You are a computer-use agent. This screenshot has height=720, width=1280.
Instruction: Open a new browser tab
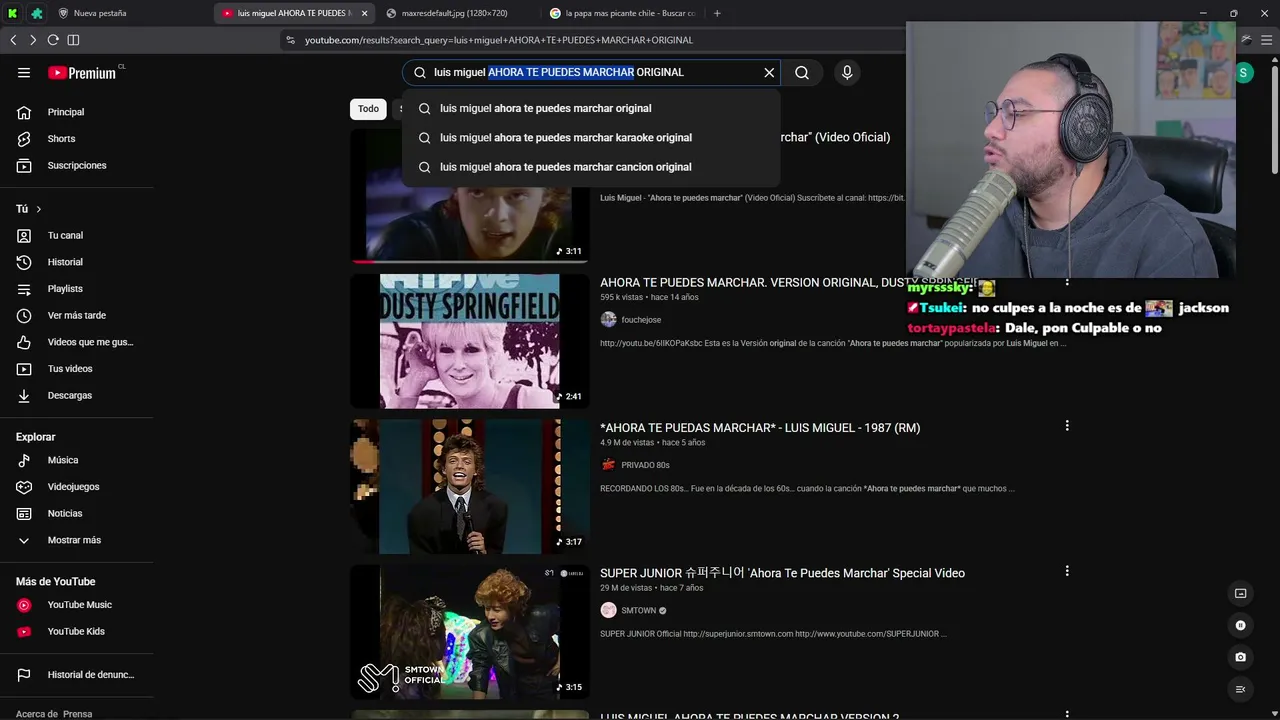pos(717,13)
